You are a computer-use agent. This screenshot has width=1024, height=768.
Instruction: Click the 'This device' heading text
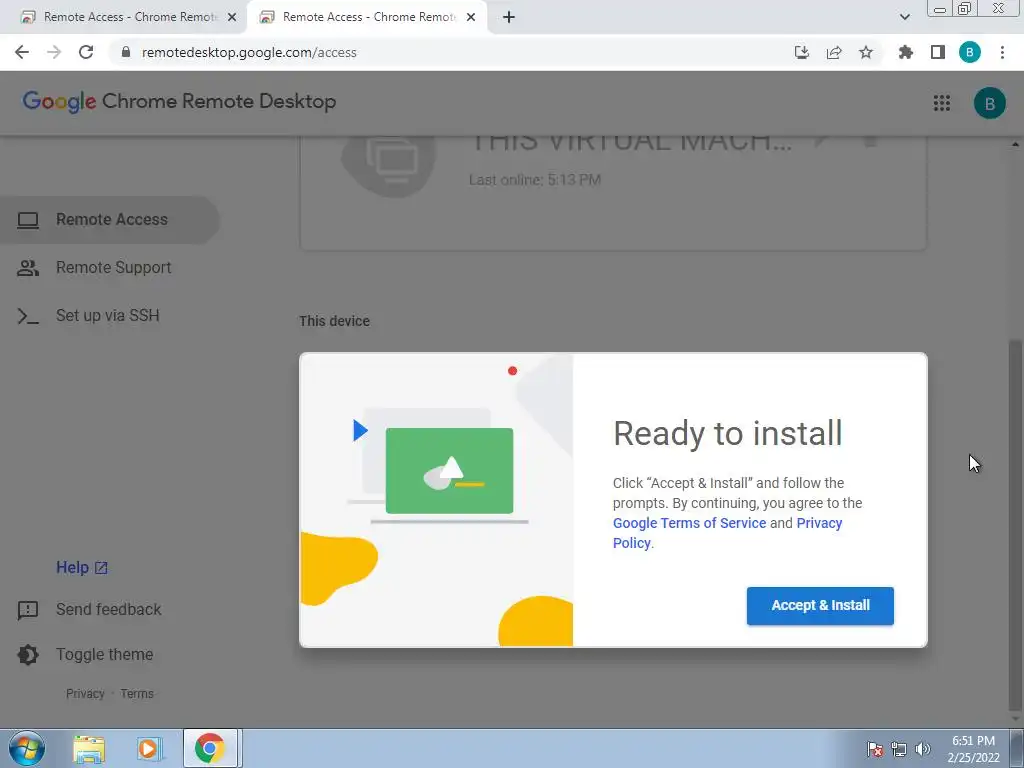point(334,321)
